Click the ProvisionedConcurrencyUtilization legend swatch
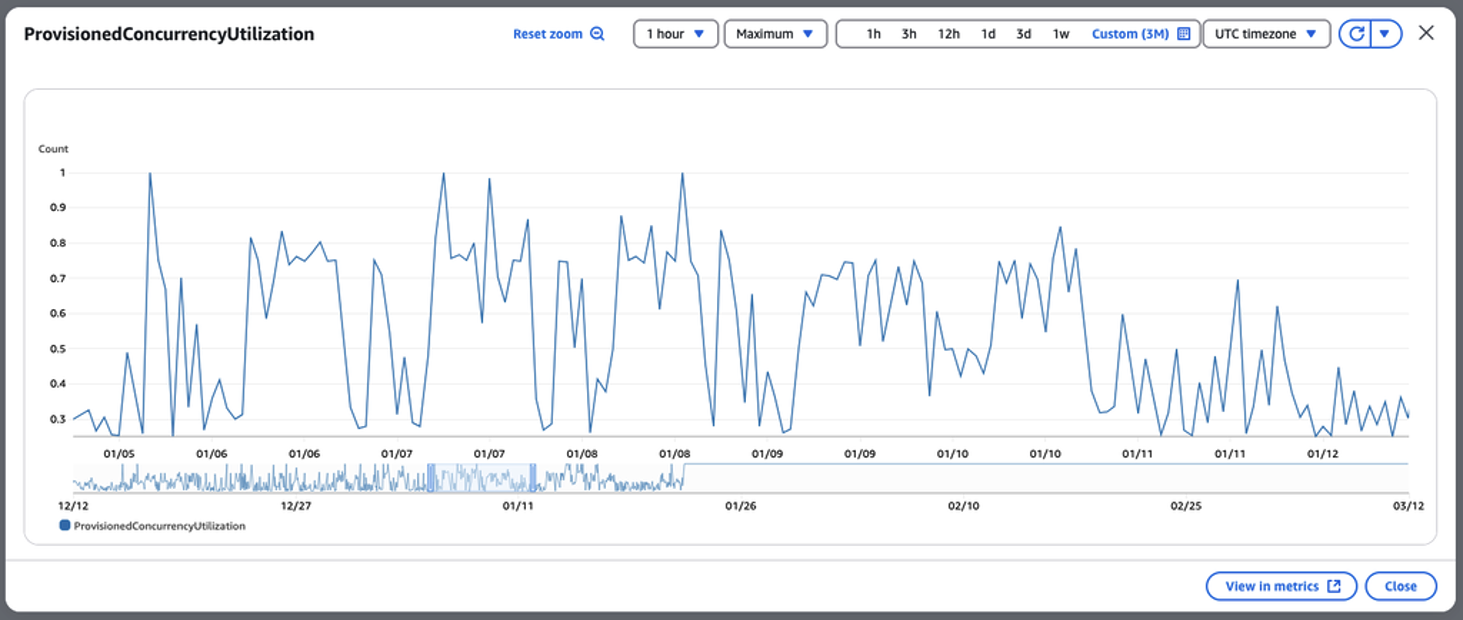 (x=66, y=525)
